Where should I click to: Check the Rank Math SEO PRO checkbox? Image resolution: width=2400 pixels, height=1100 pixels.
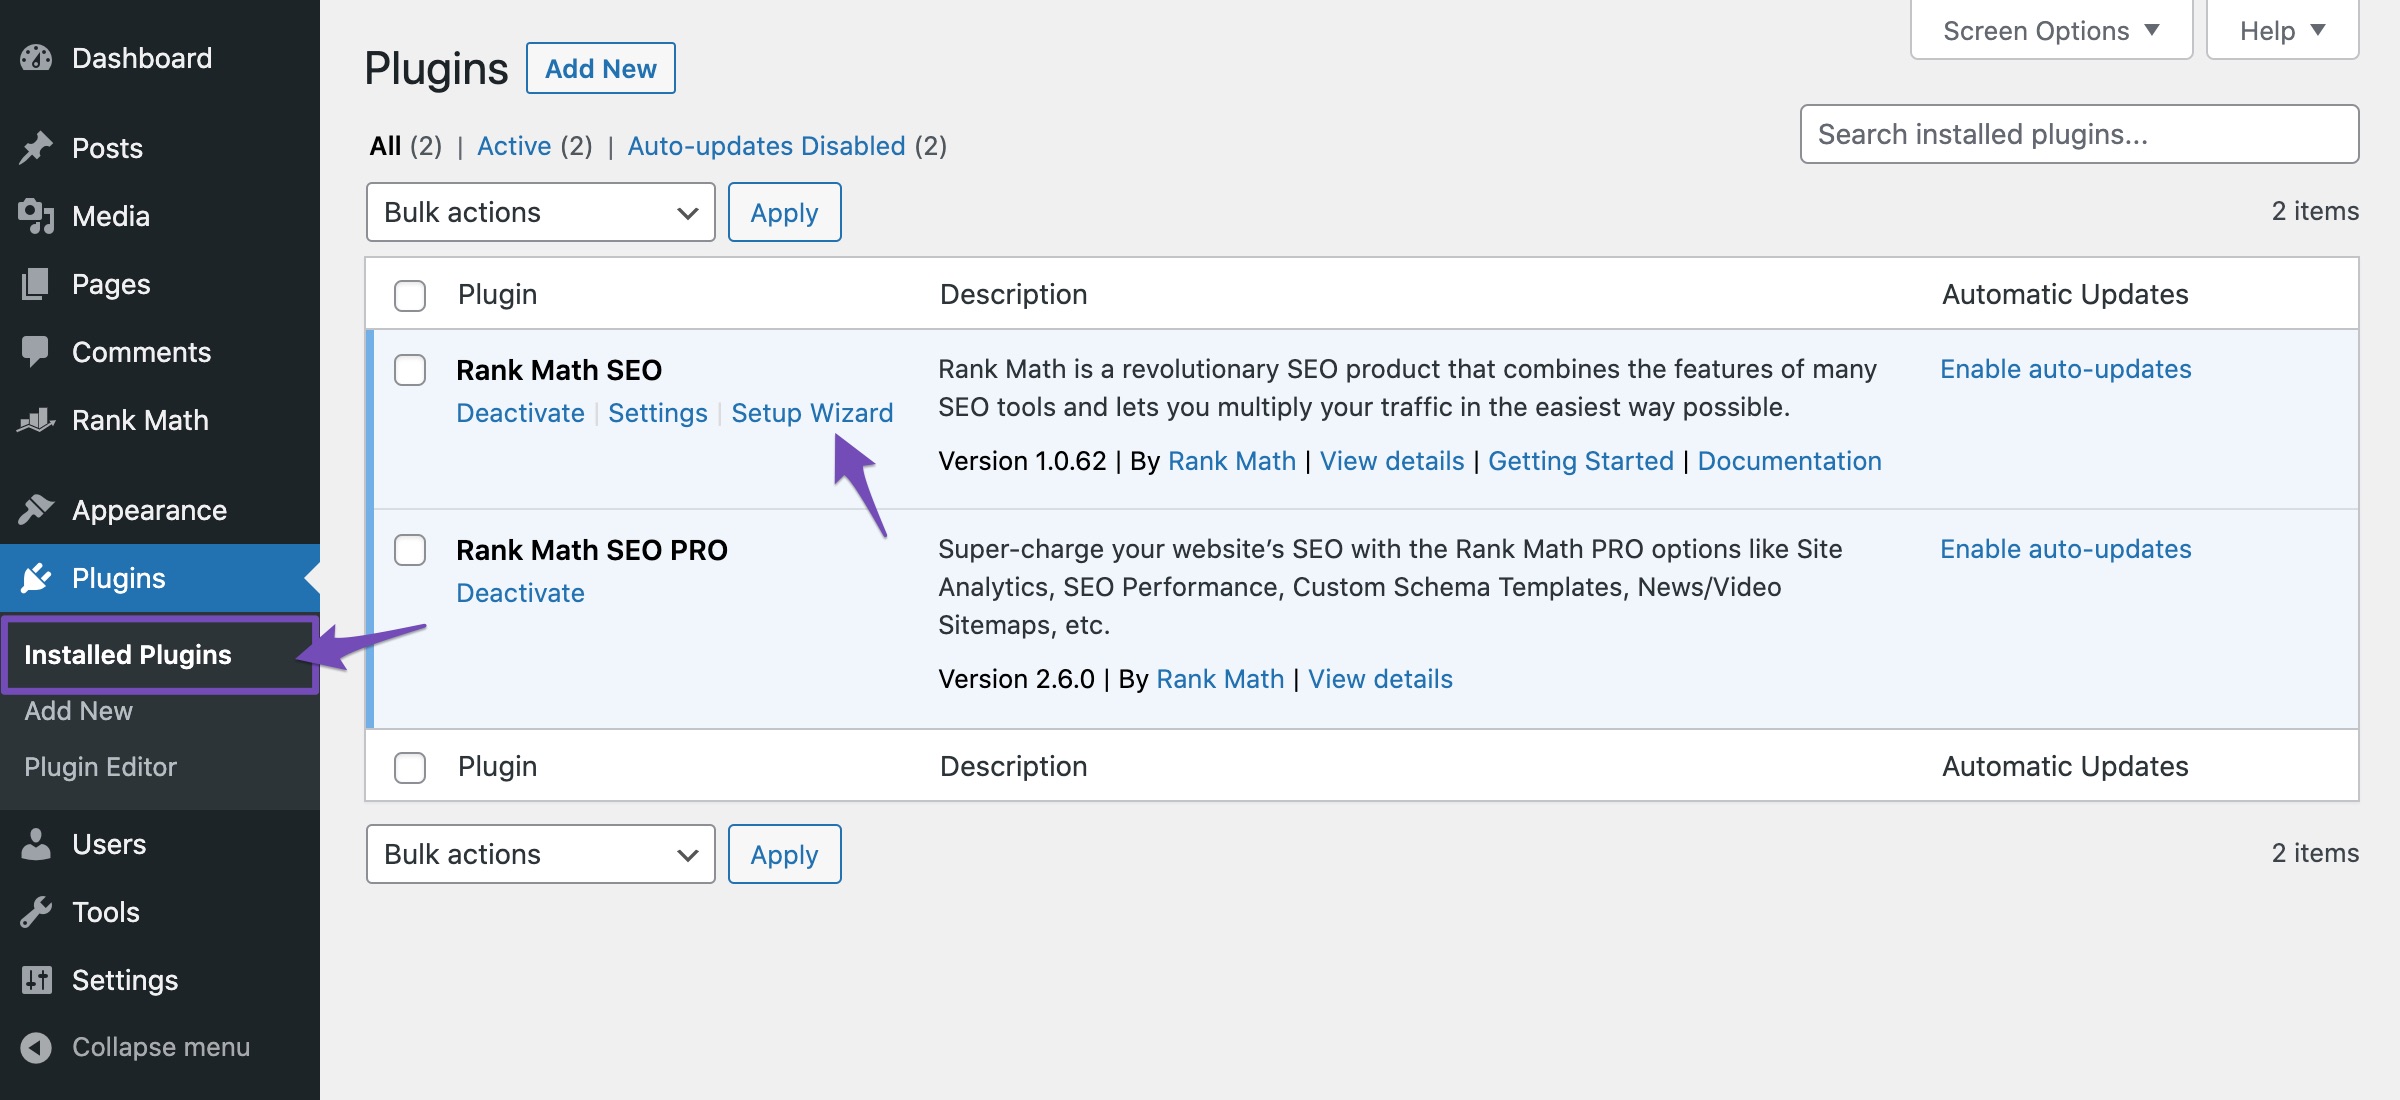click(409, 548)
